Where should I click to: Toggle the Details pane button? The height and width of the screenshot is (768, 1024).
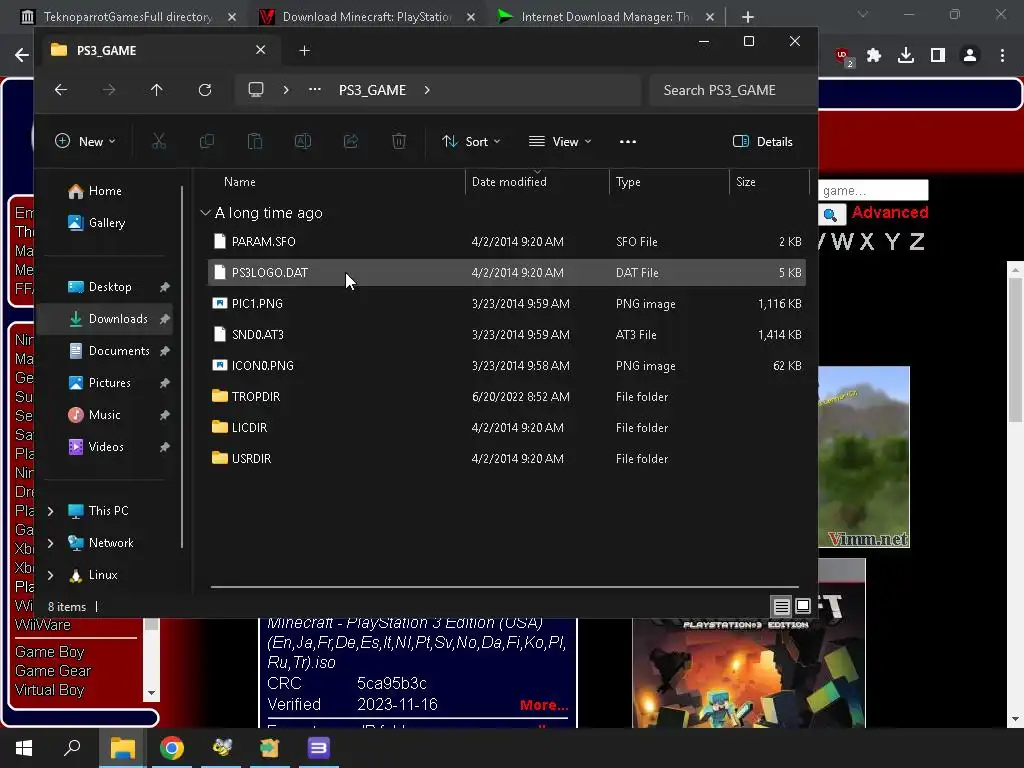point(763,142)
